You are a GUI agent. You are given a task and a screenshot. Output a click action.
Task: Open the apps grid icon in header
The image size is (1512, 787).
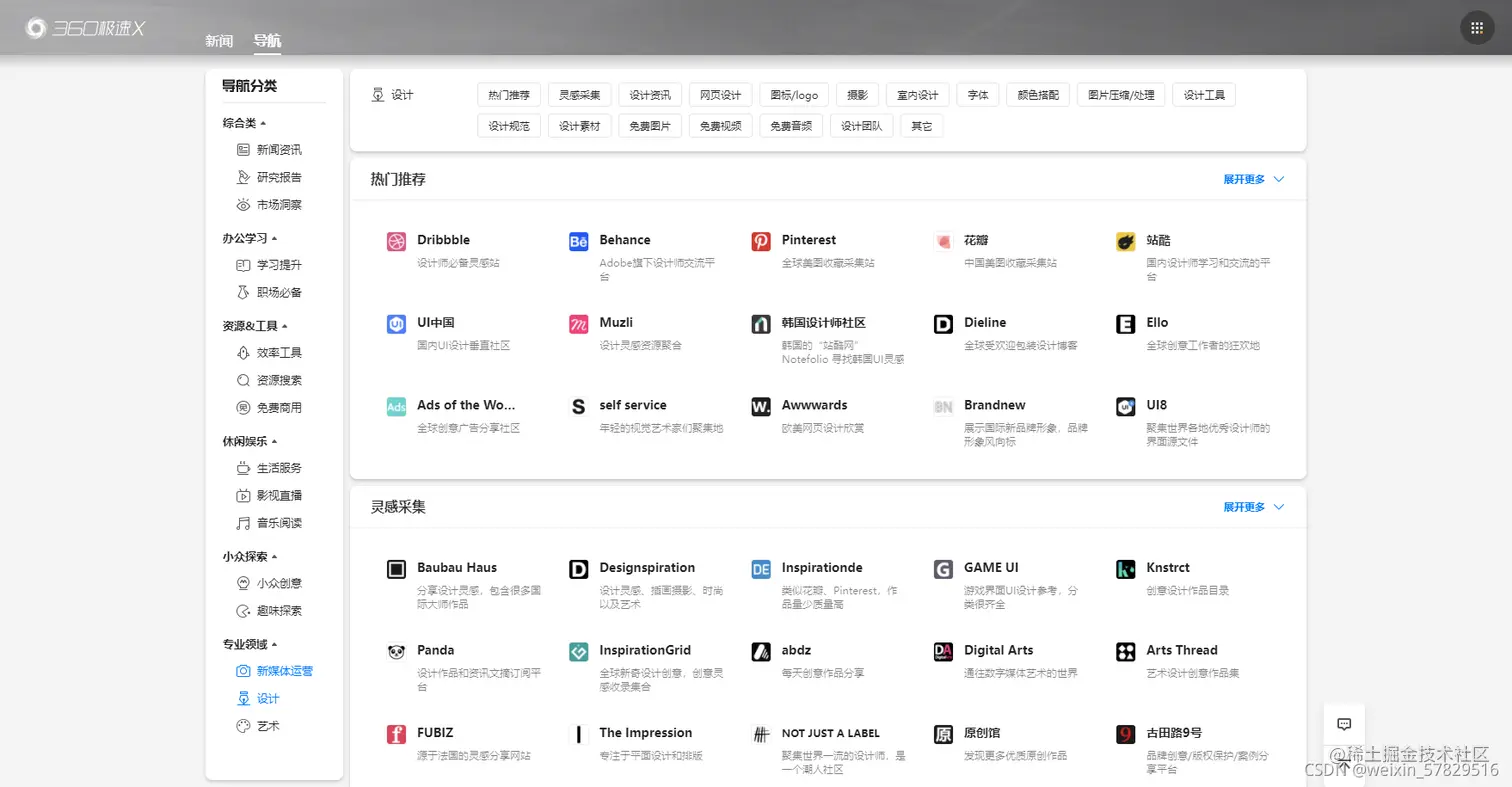click(1477, 28)
